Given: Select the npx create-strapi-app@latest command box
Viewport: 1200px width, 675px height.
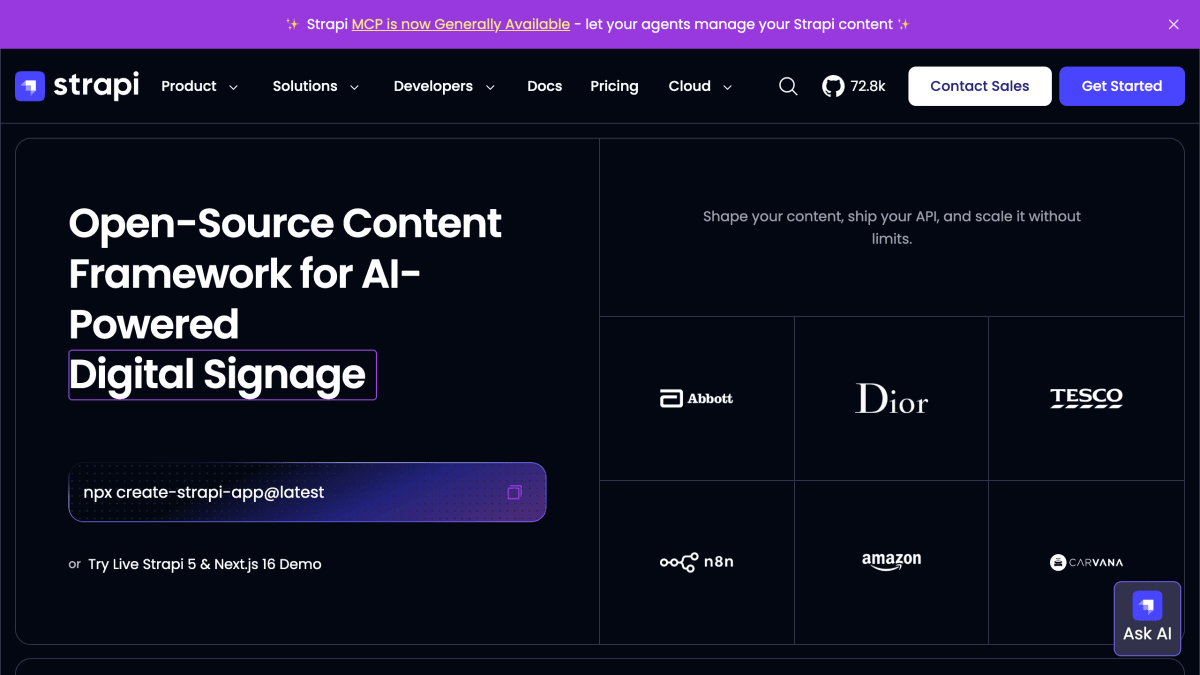Looking at the screenshot, I should (x=307, y=492).
